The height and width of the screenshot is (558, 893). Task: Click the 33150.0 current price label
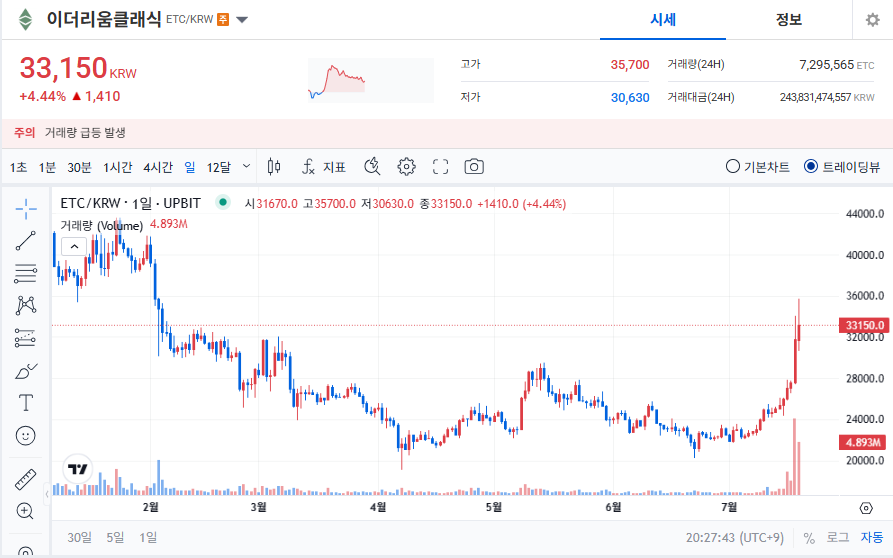(x=864, y=325)
